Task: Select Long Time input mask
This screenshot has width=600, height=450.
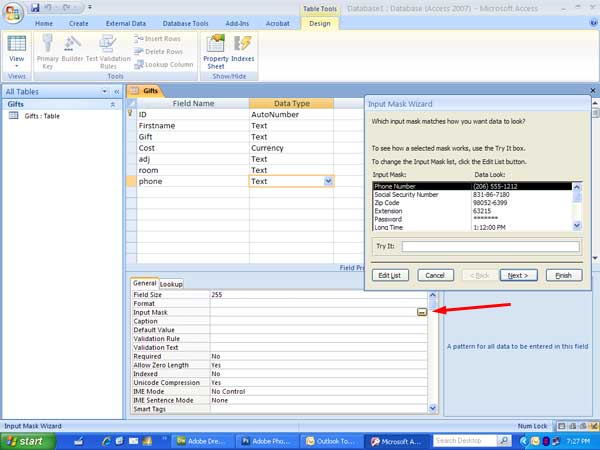Action: (x=473, y=227)
